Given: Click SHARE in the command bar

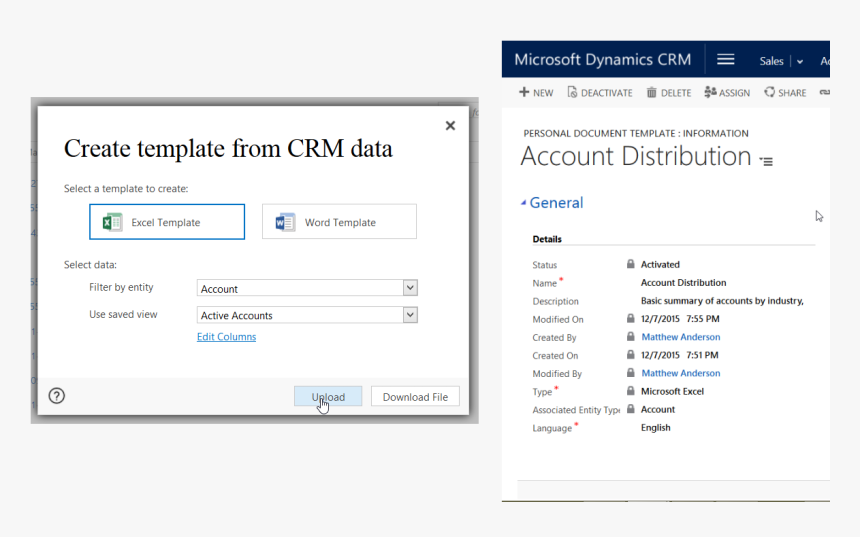Looking at the screenshot, I should click(785, 93).
